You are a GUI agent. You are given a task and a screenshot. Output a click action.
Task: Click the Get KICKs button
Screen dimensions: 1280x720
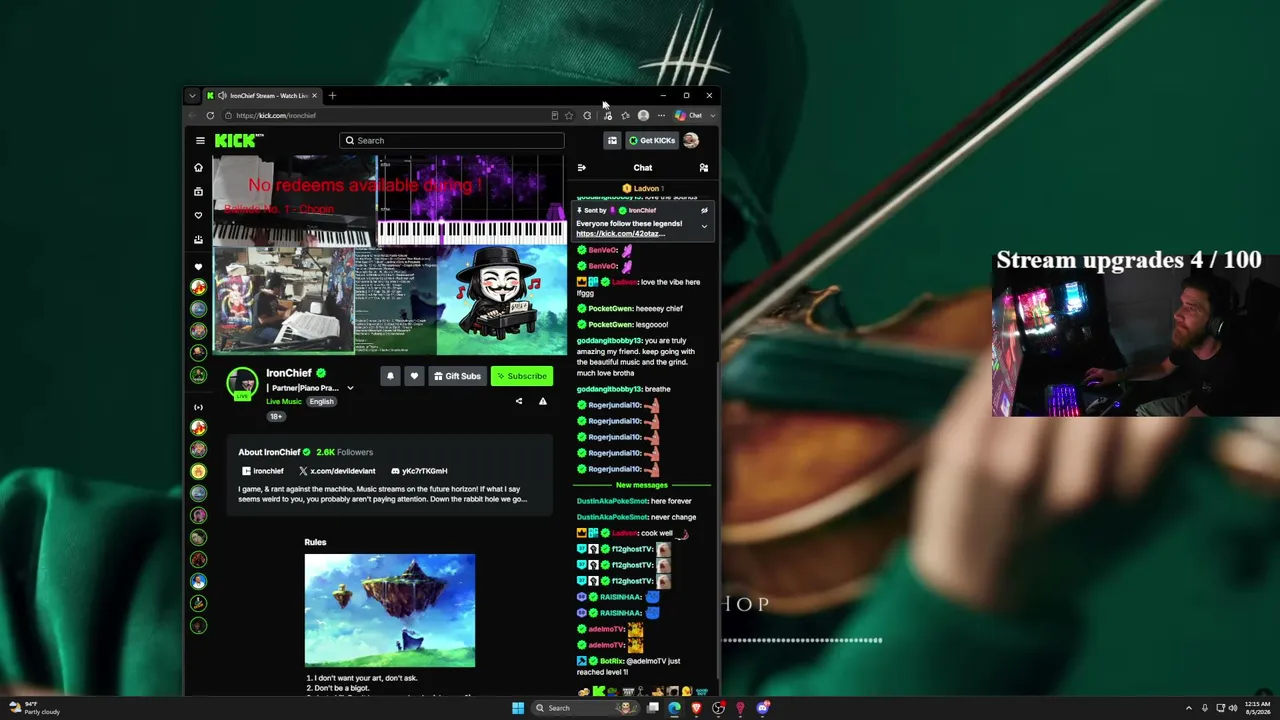(x=651, y=141)
